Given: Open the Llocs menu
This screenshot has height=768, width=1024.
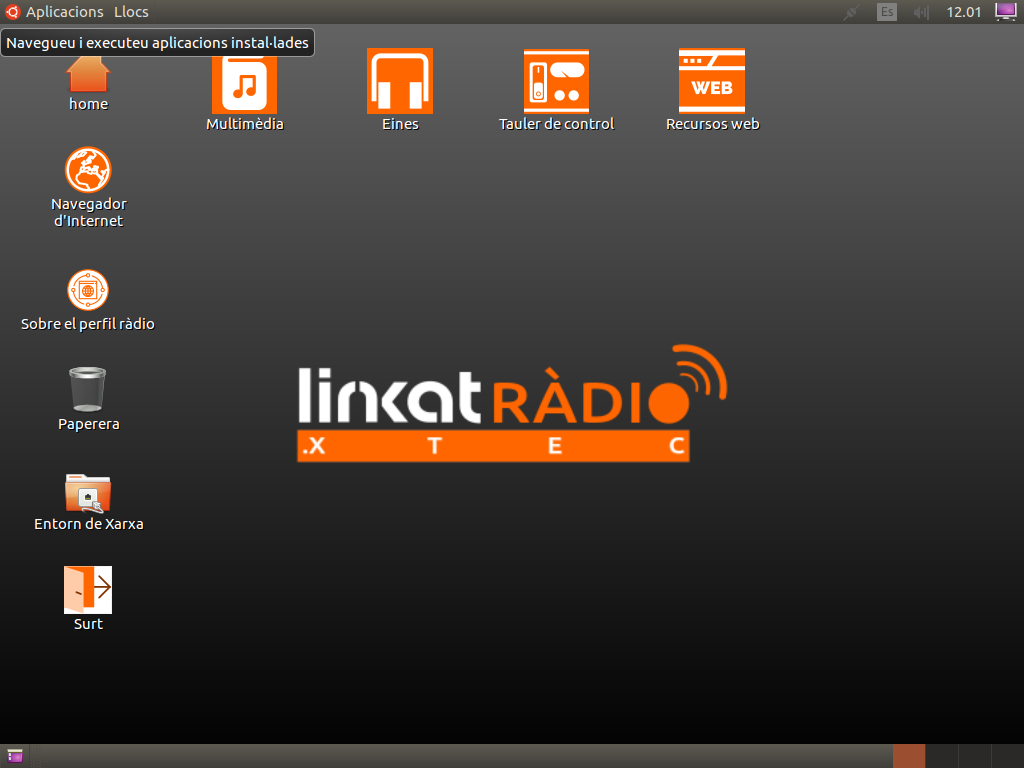Looking at the screenshot, I should [x=131, y=12].
